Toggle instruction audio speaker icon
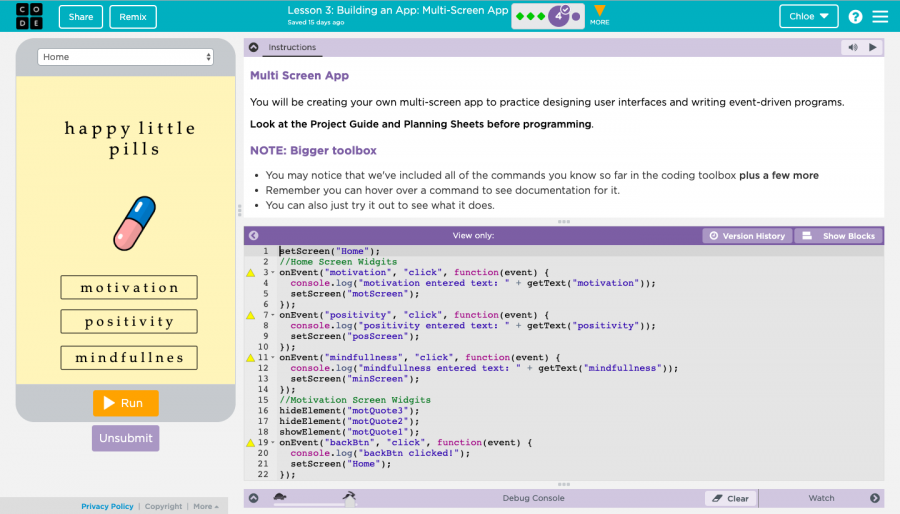Screen dimensions: 900x514 tap(853, 47)
